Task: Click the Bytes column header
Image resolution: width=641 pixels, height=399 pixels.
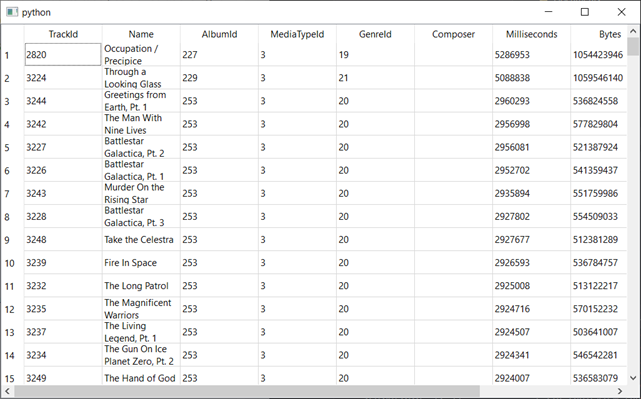Action: tap(599, 34)
